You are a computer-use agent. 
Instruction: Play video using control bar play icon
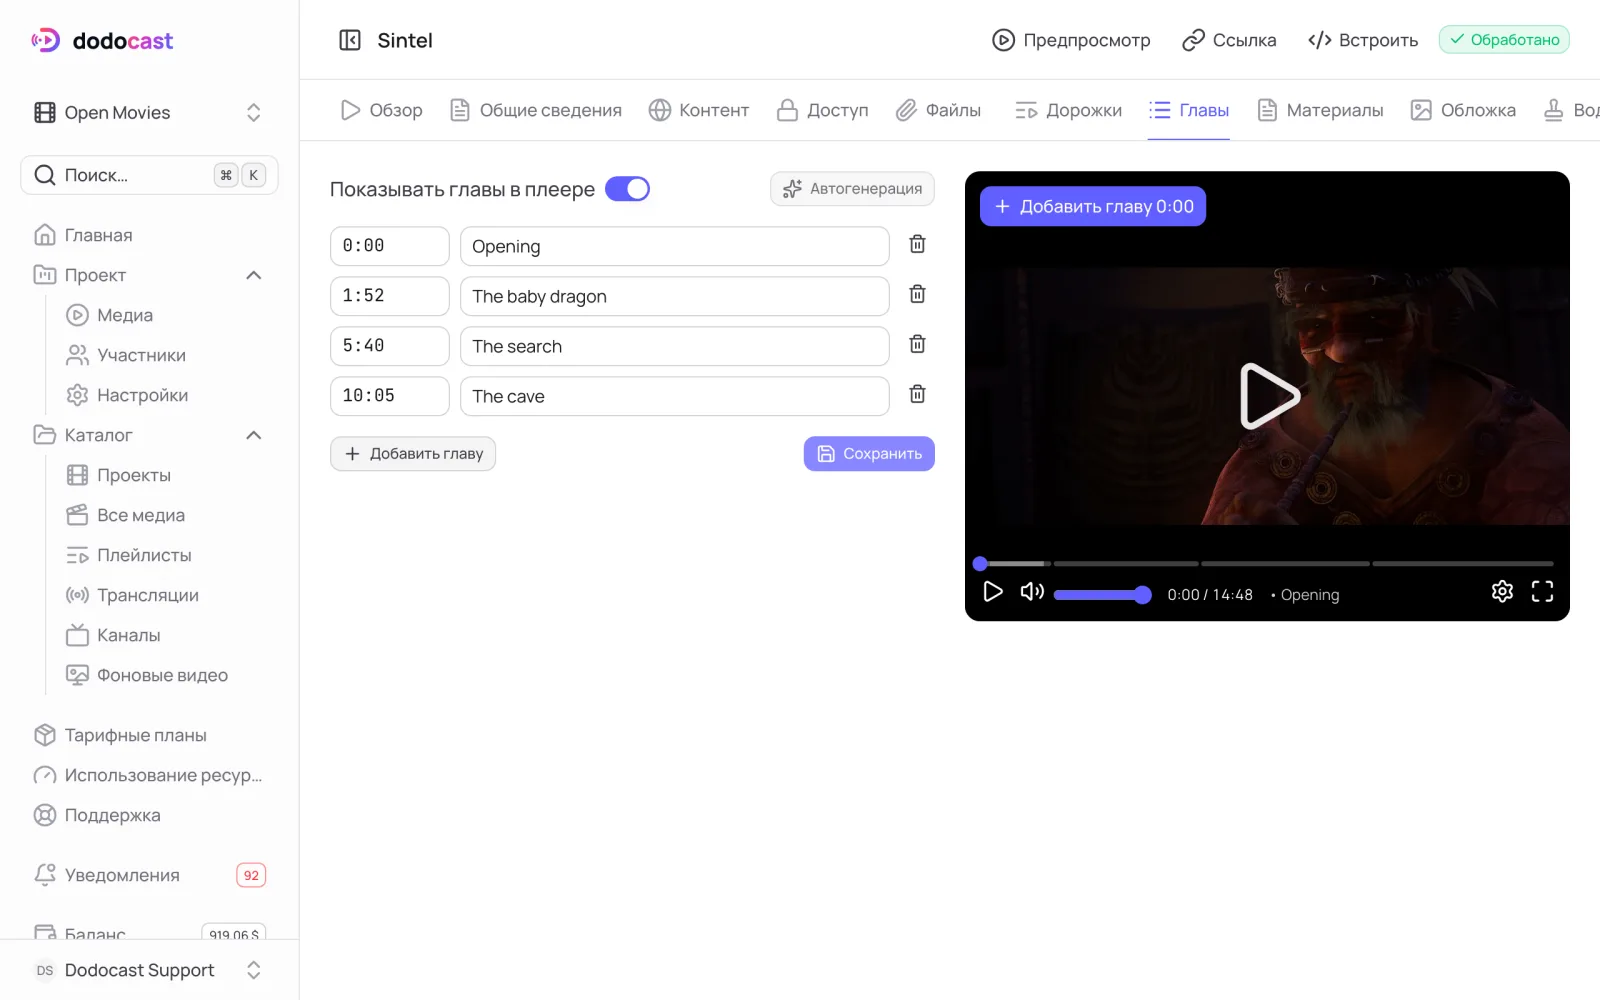pos(992,591)
